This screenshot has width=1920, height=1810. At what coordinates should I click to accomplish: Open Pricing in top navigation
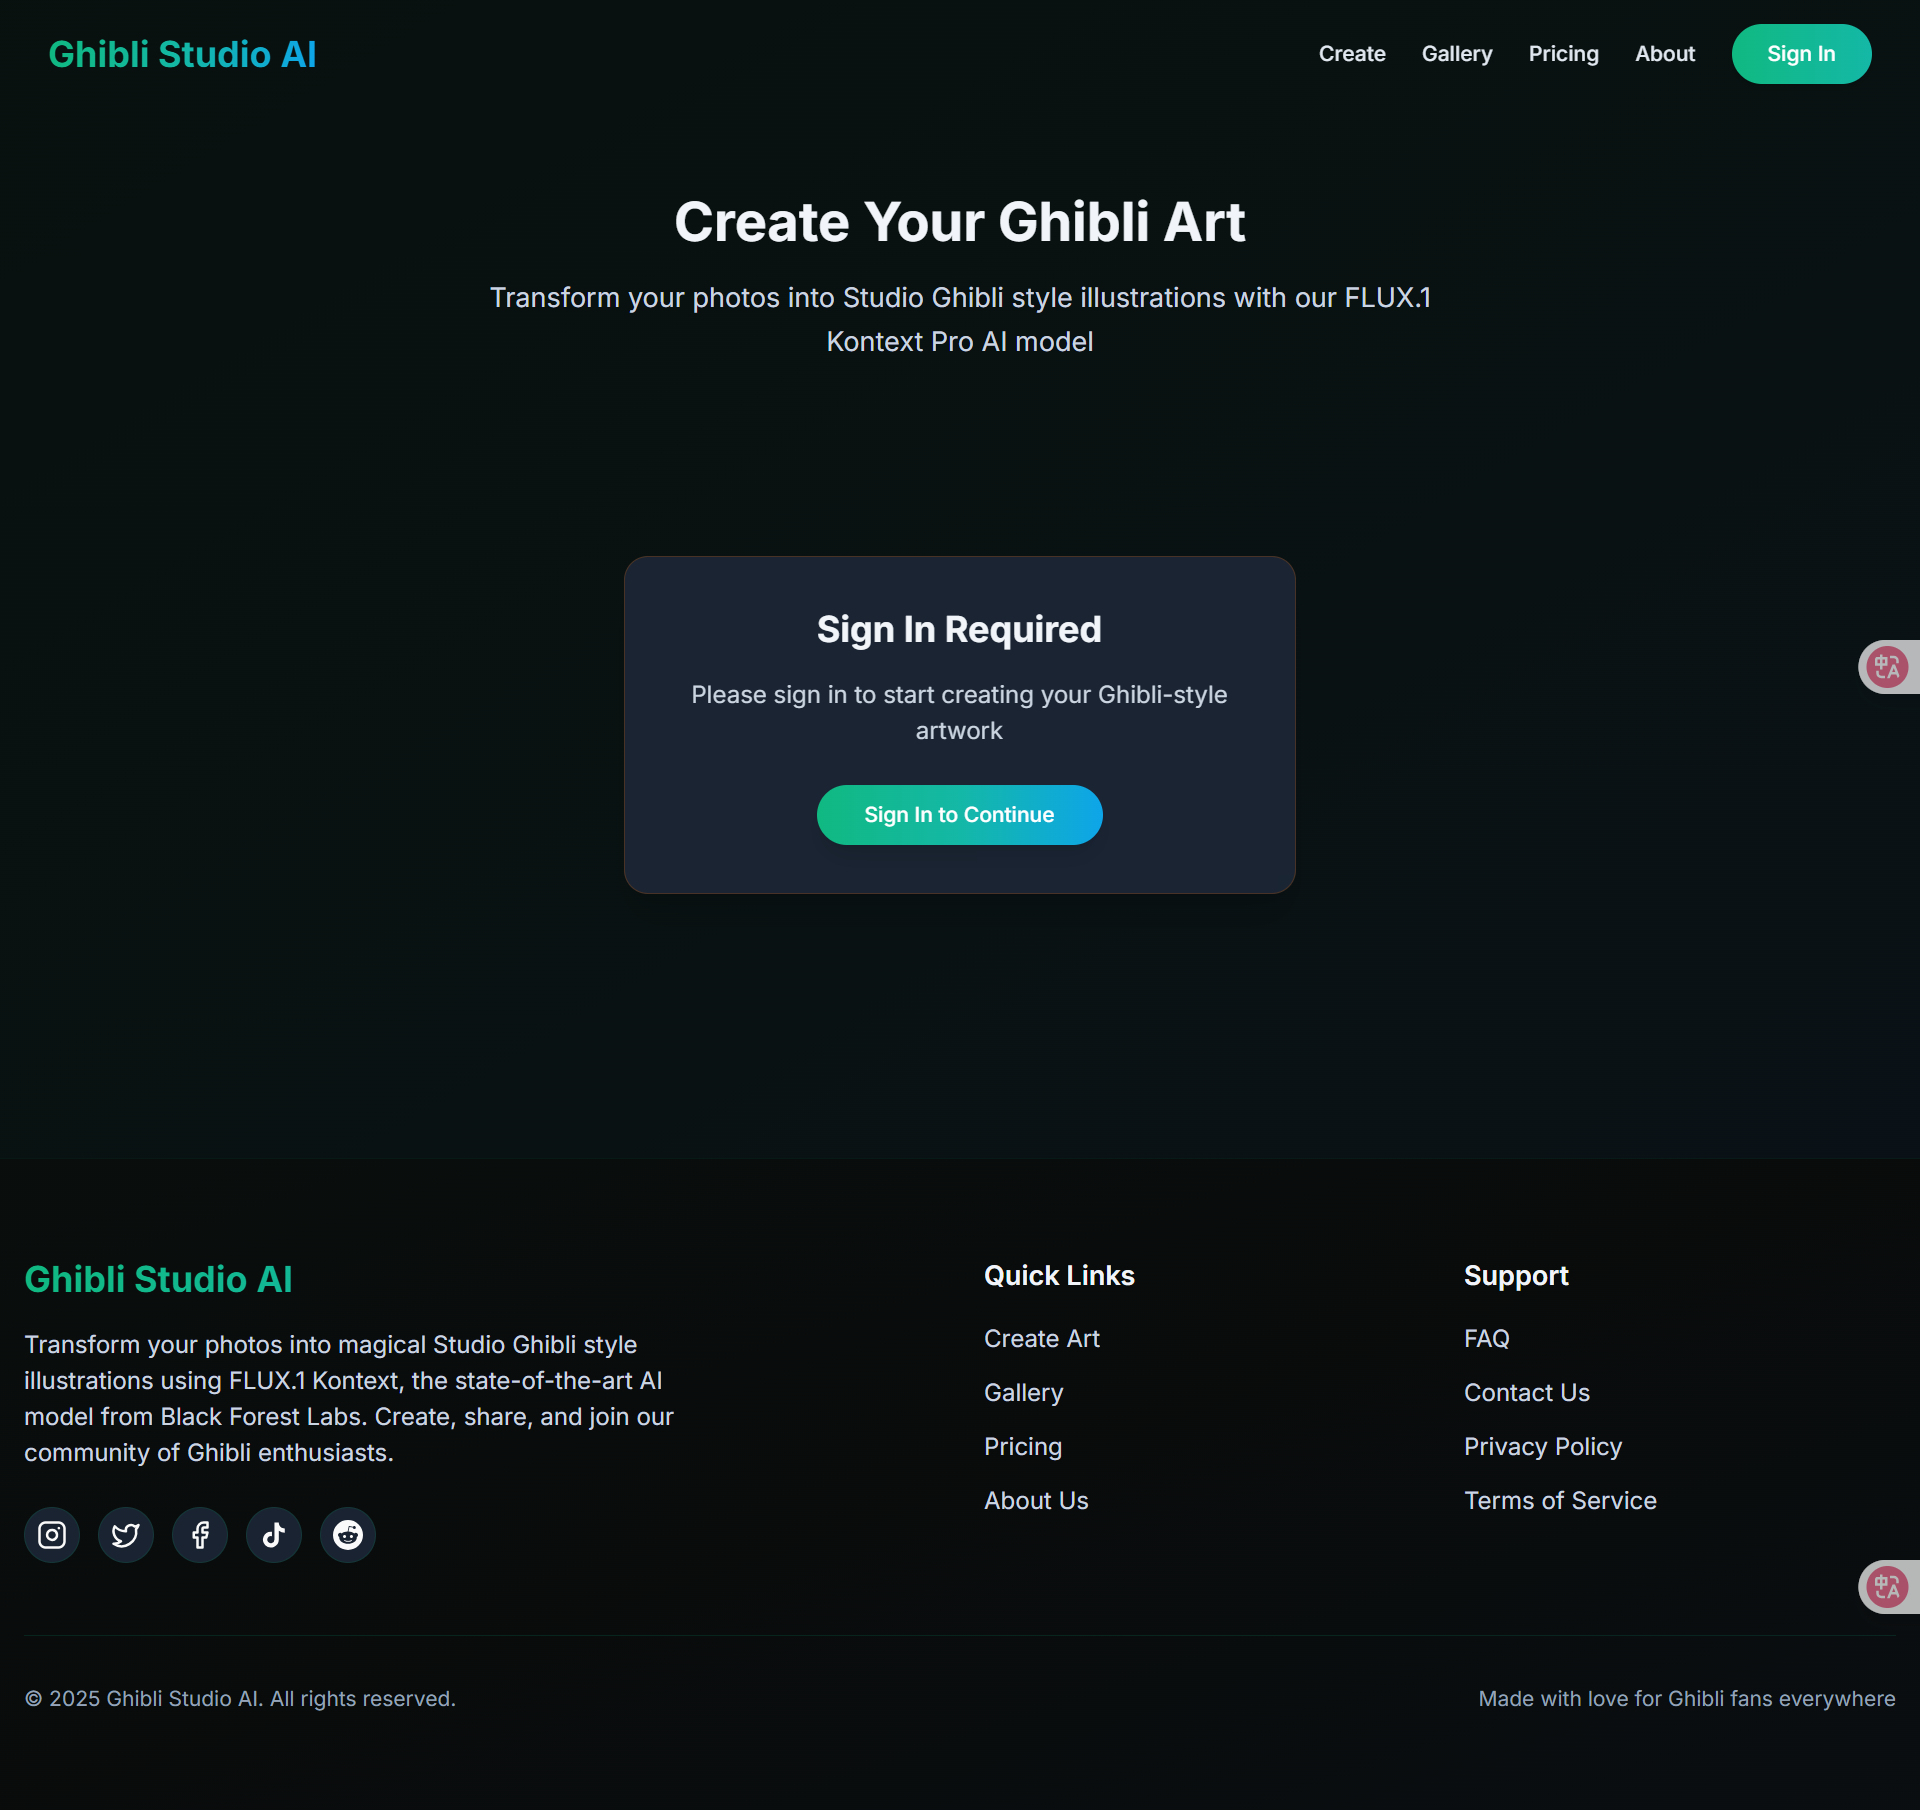[x=1564, y=54]
